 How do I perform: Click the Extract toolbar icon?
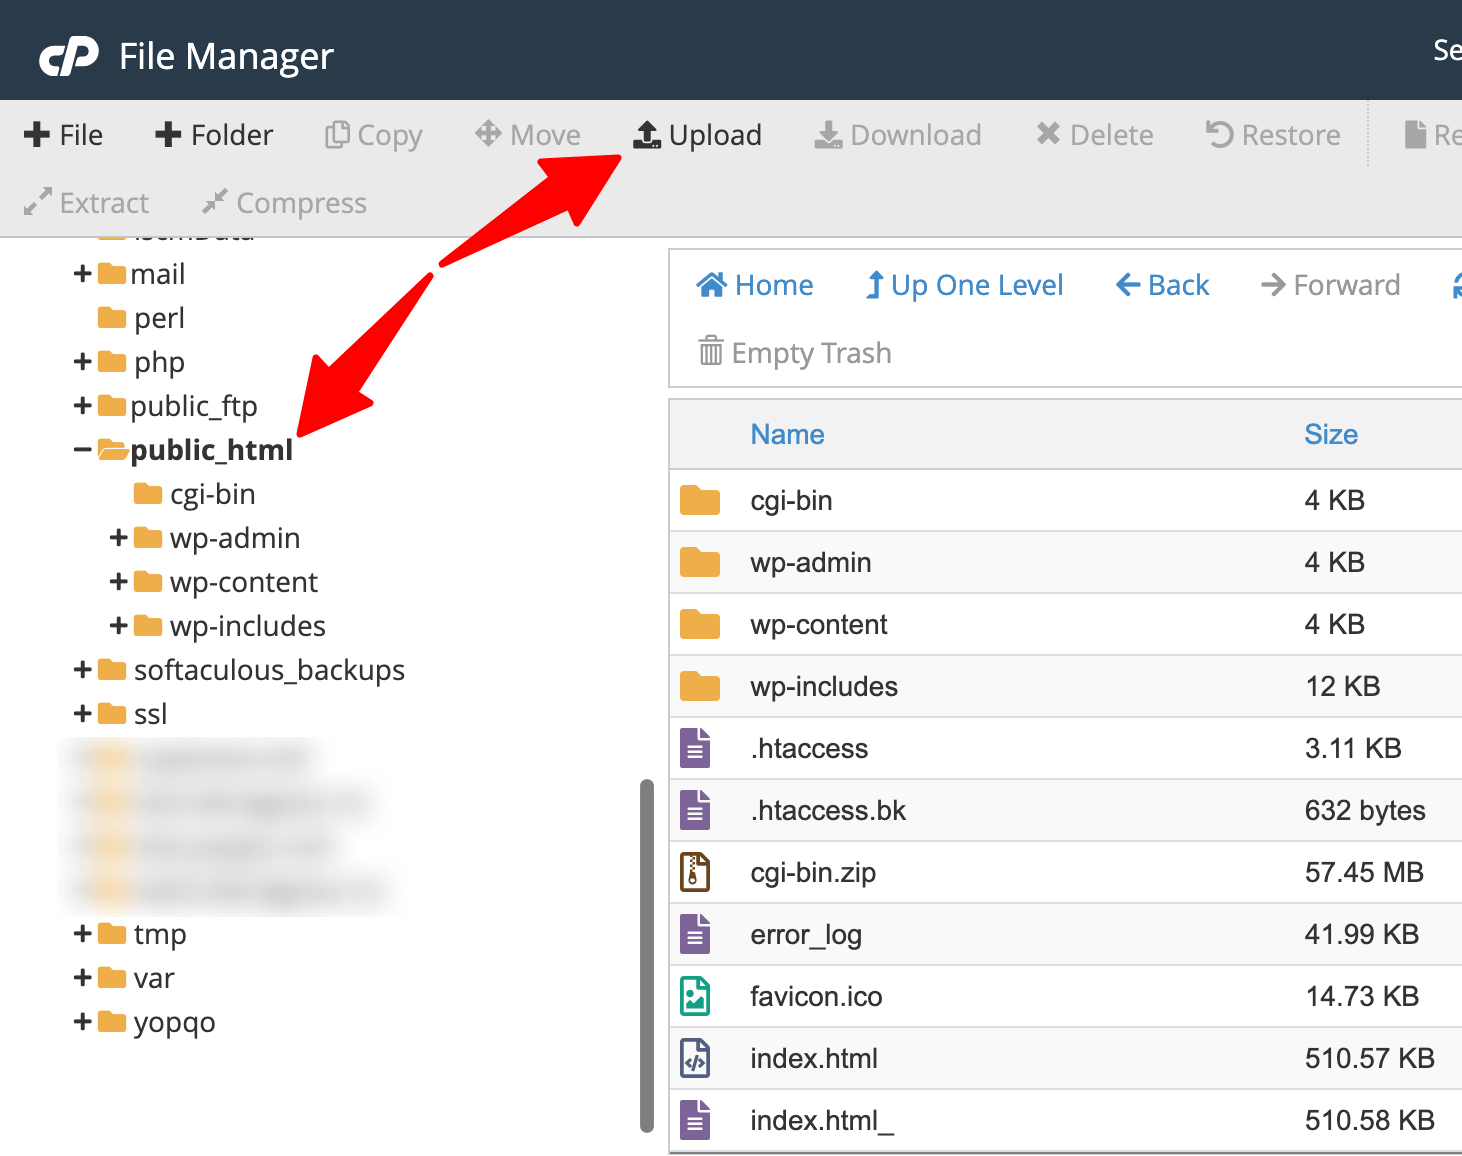pos(87,202)
